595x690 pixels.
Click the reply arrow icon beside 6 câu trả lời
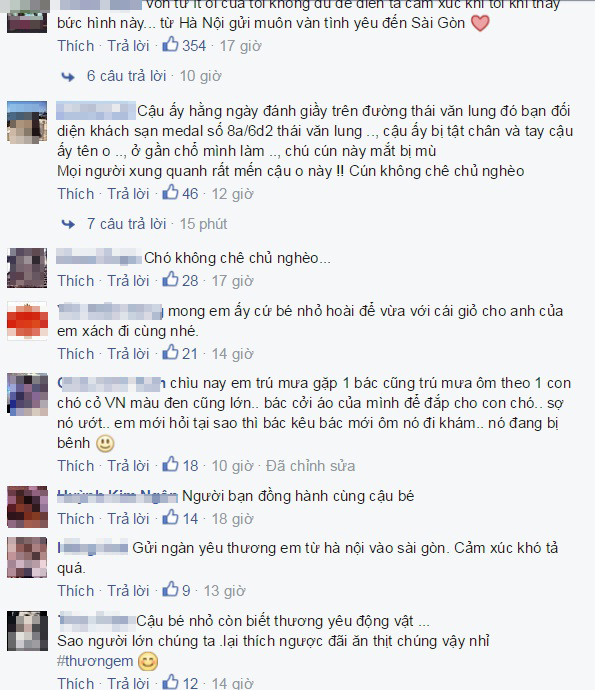[68, 77]
